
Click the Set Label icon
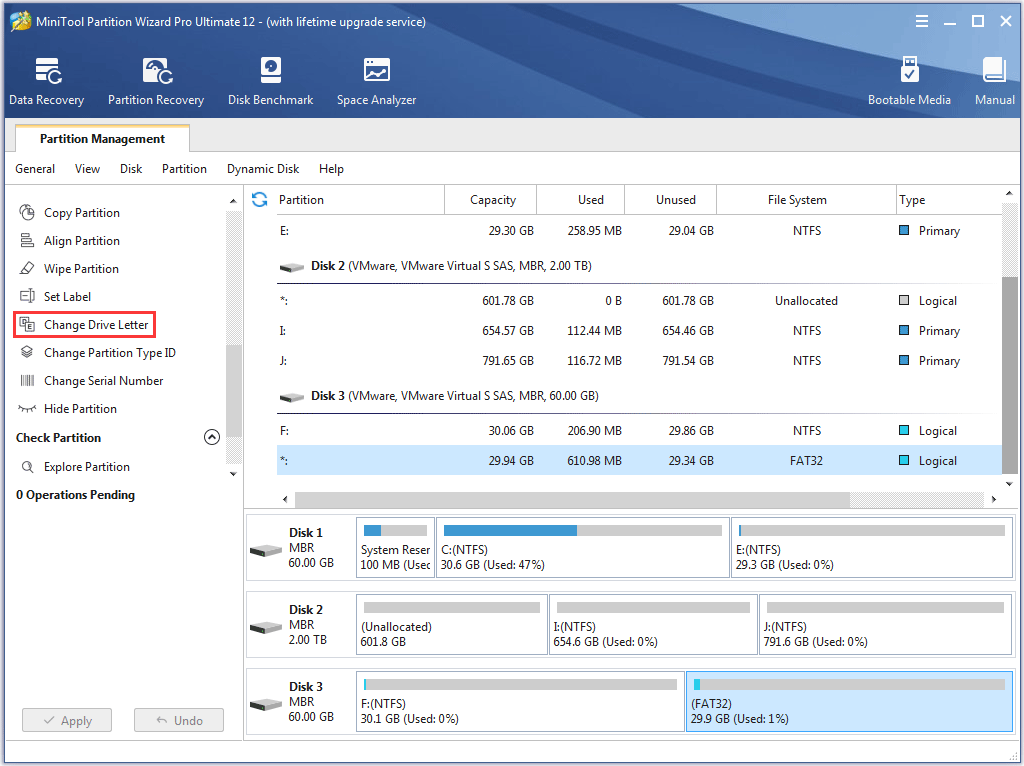tap(27, 296)
